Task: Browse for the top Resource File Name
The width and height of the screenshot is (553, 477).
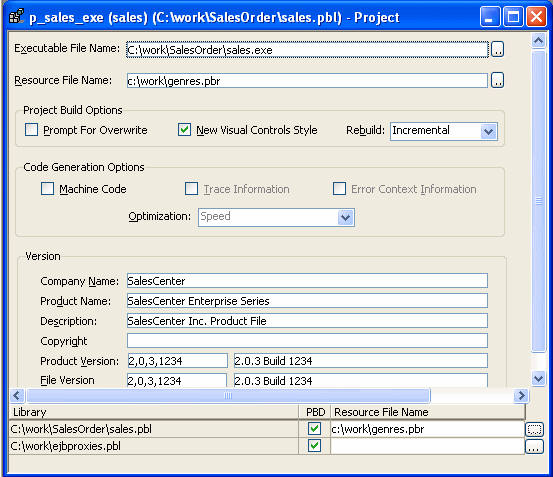Action: (497, 80)
